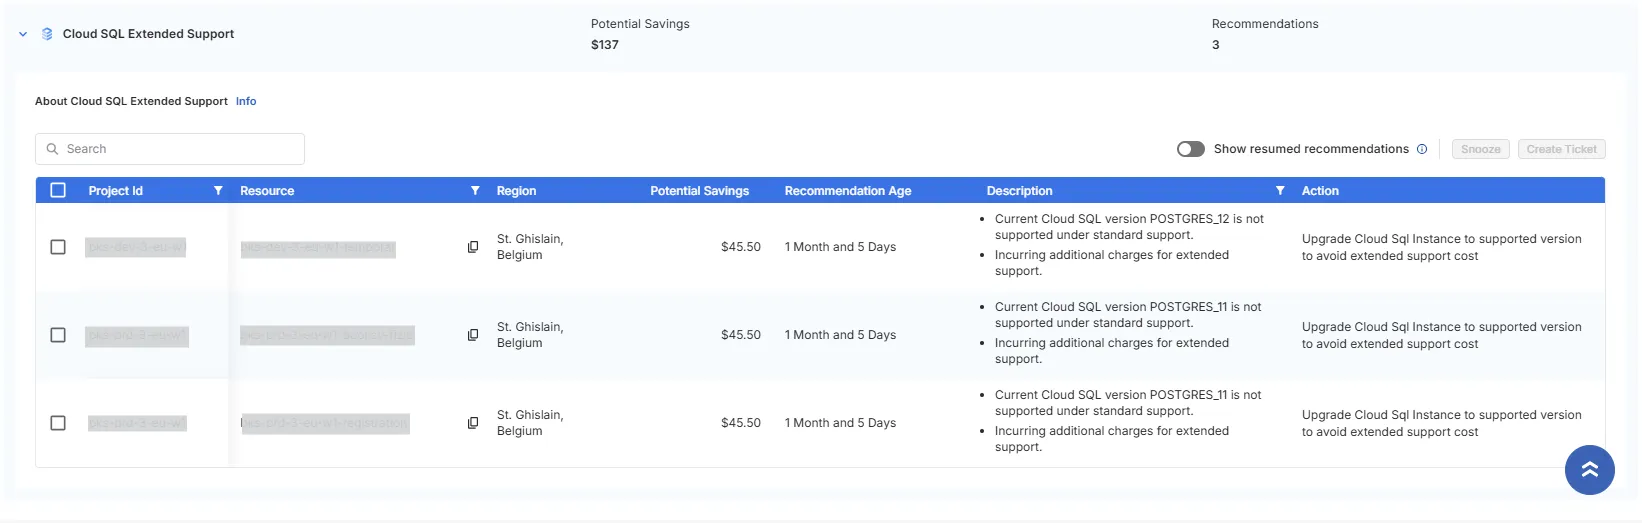Screen dimensions: 1642x523
Task: Collapse the Cloud SQL Extended Support section
Action: click(23, 34)
